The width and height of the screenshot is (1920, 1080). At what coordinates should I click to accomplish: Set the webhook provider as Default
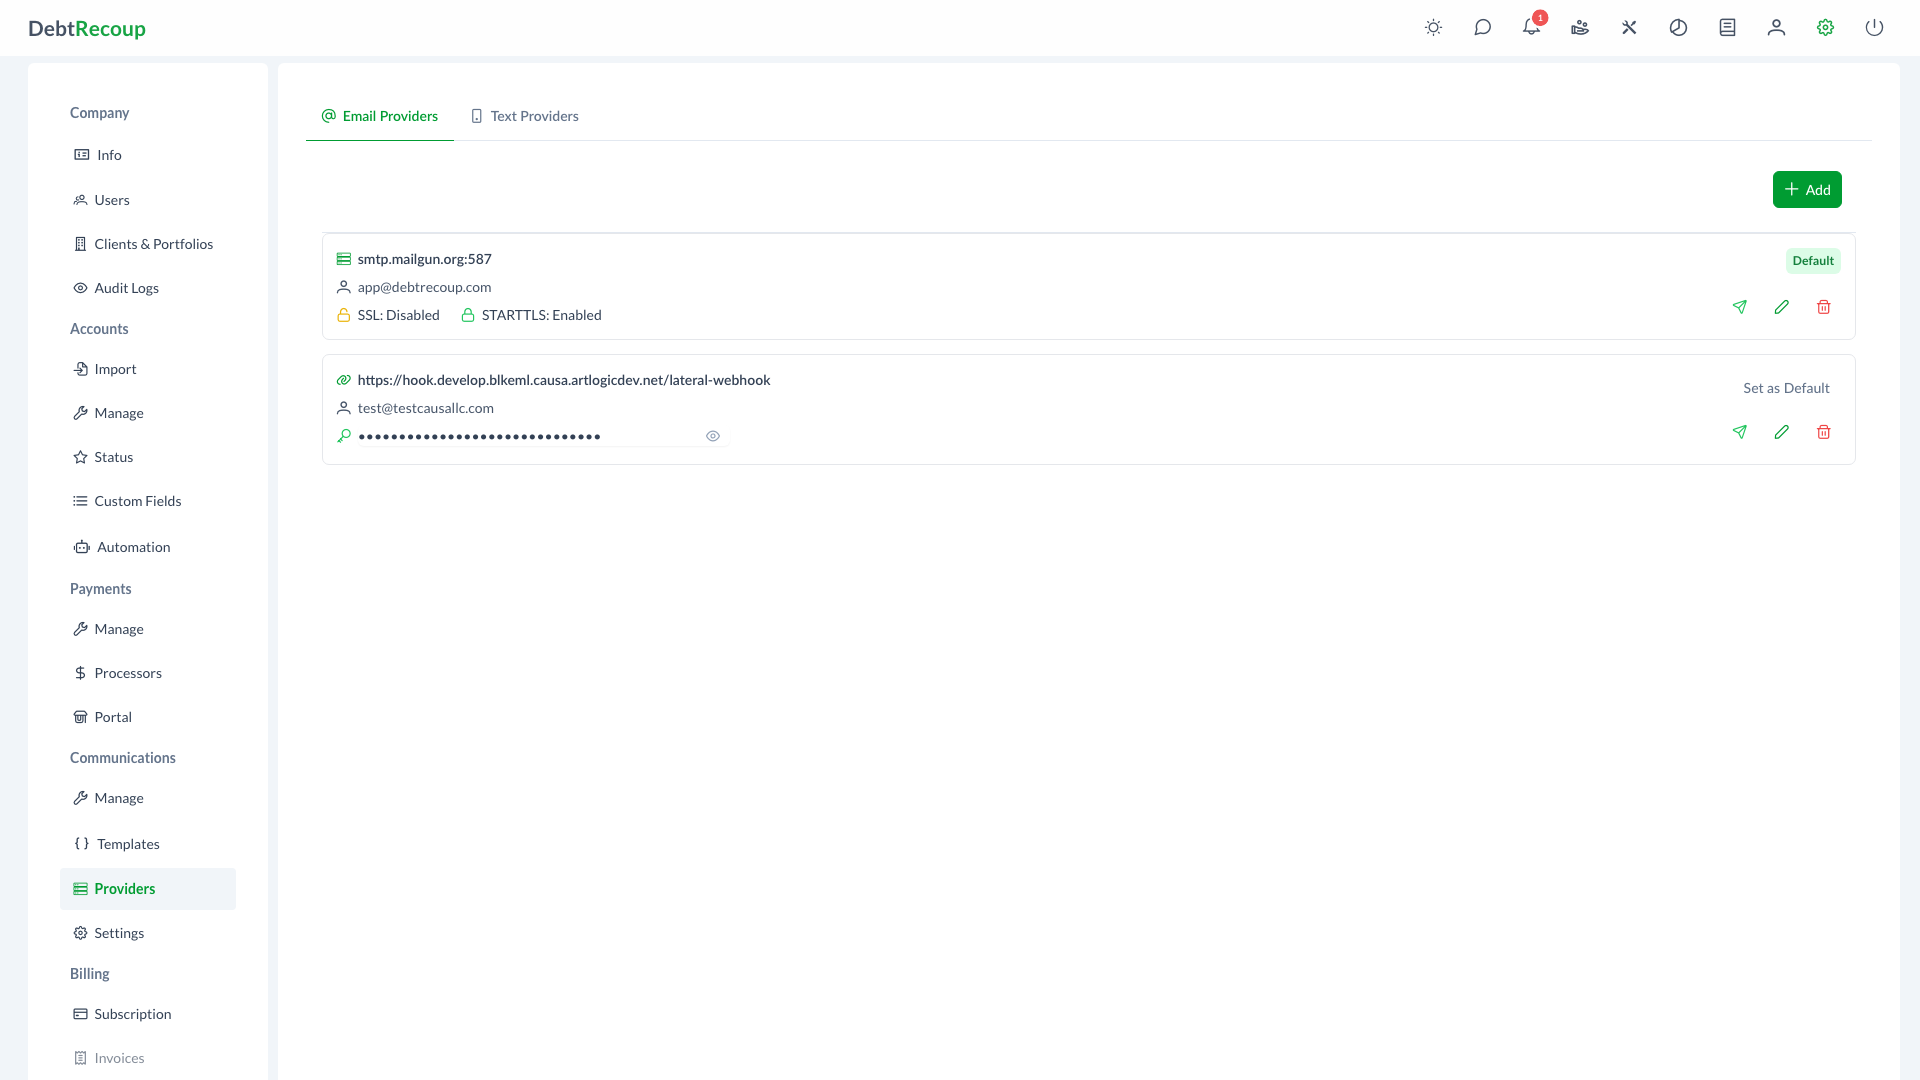tap(1786, 388)
